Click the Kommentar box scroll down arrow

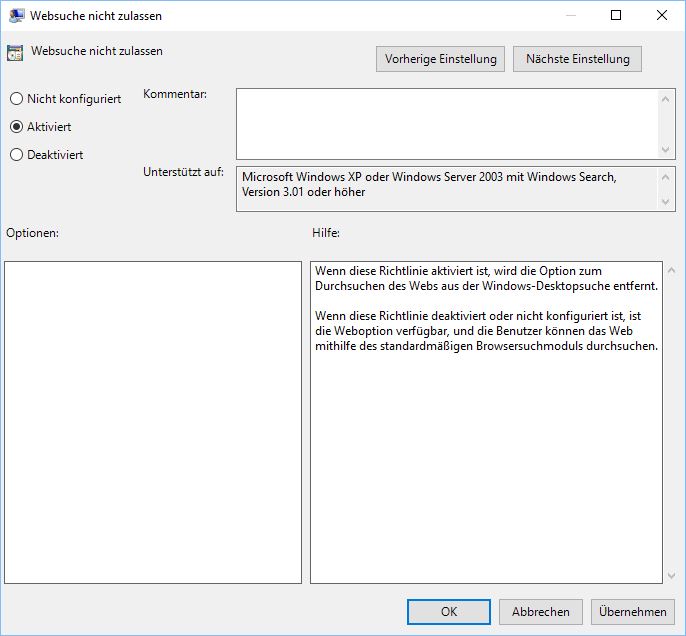point(665,150)
